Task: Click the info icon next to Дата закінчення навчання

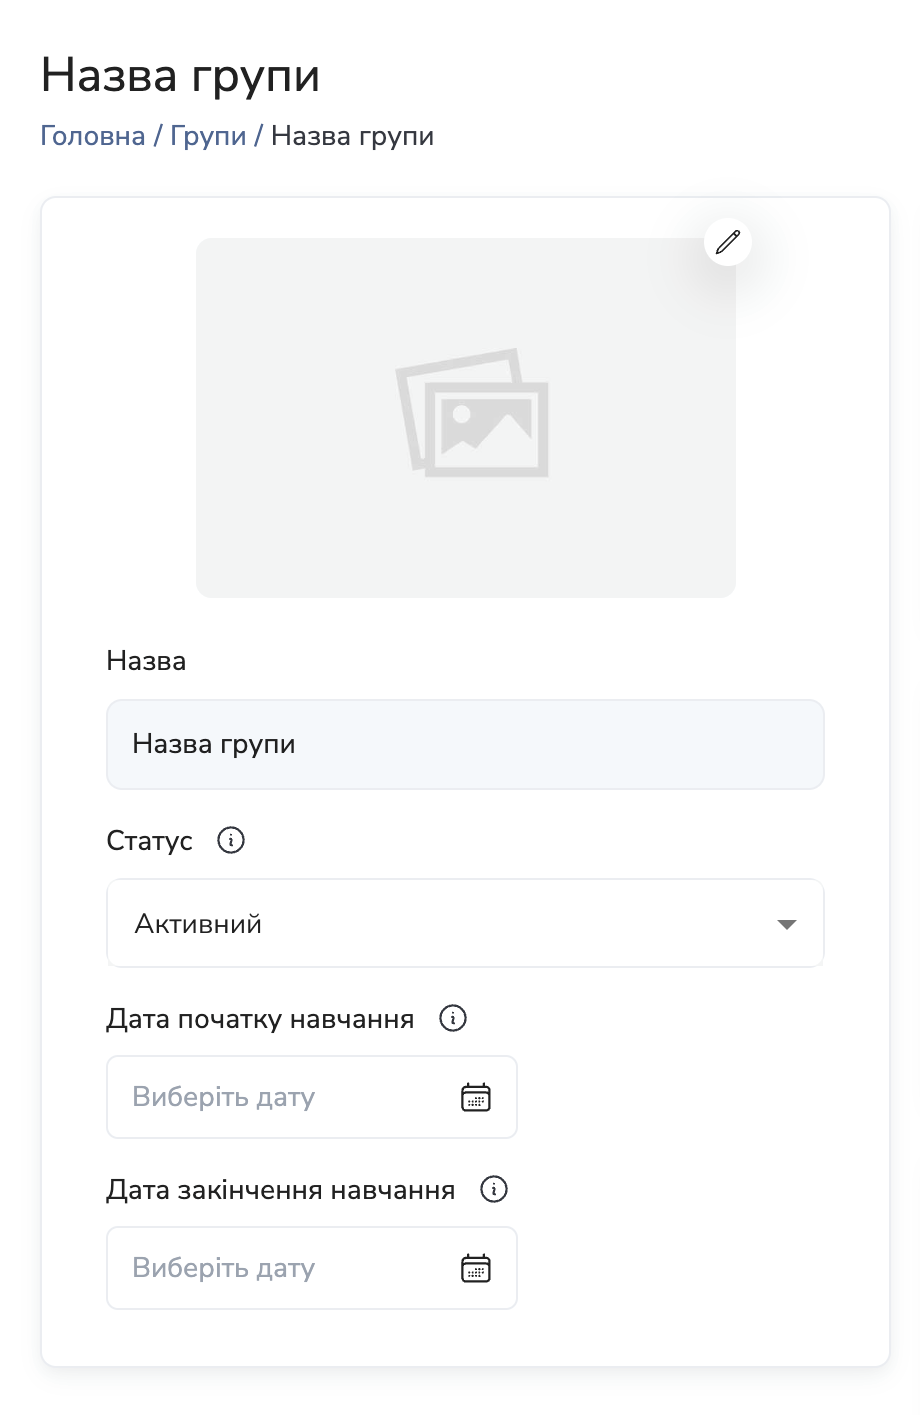Action: pos(493,1190)
